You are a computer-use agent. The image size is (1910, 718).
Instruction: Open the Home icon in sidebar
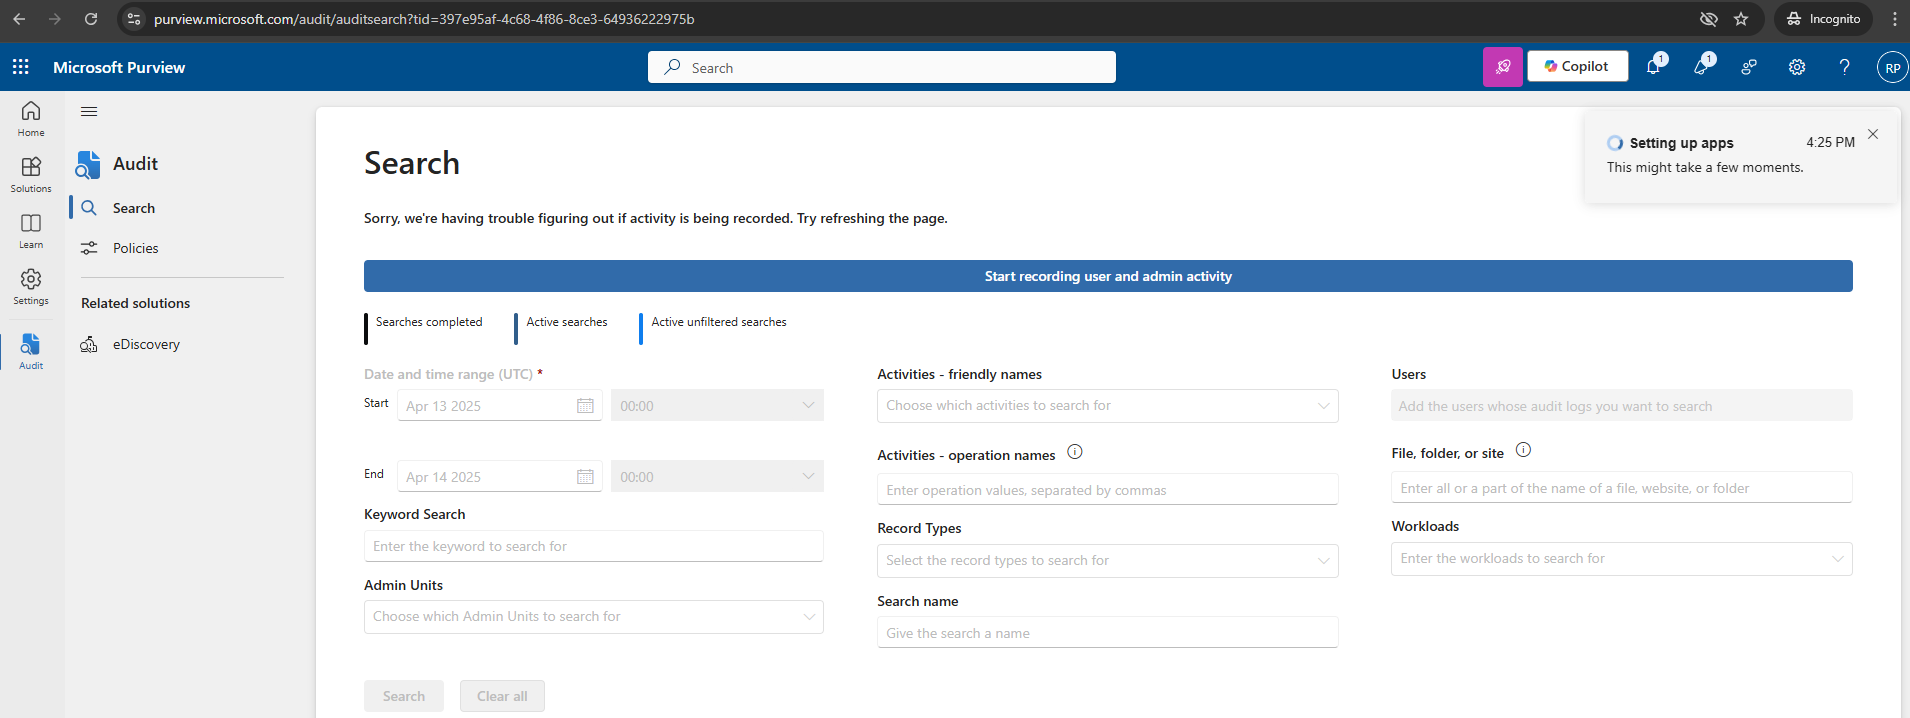tap(31, 118)
